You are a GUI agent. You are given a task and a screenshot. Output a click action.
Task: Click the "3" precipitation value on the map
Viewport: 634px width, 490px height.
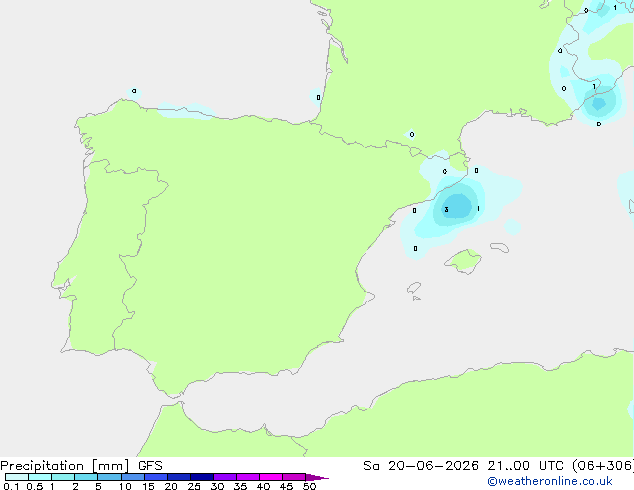pos(446,209)
